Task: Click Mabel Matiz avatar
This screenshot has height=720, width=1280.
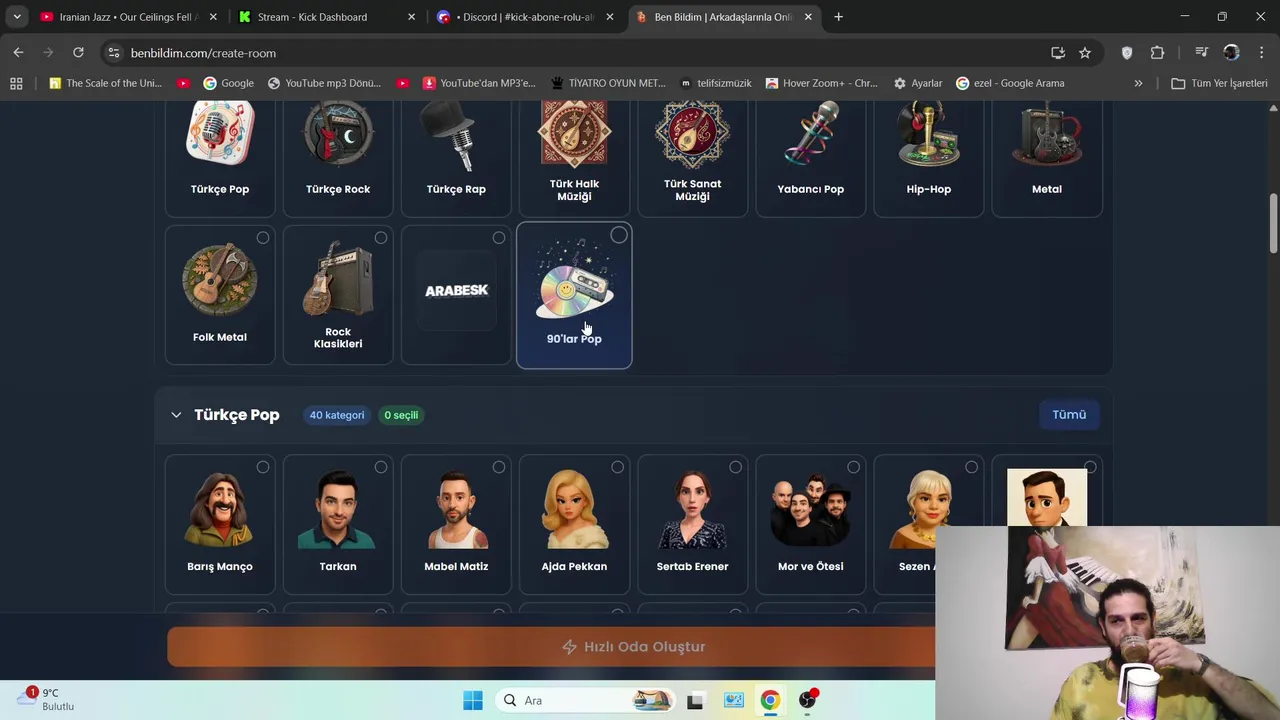Action: click(456, 509)
